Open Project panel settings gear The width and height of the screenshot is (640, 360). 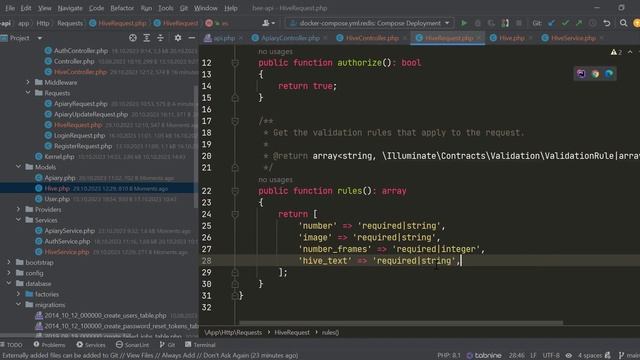pos(178,38)
